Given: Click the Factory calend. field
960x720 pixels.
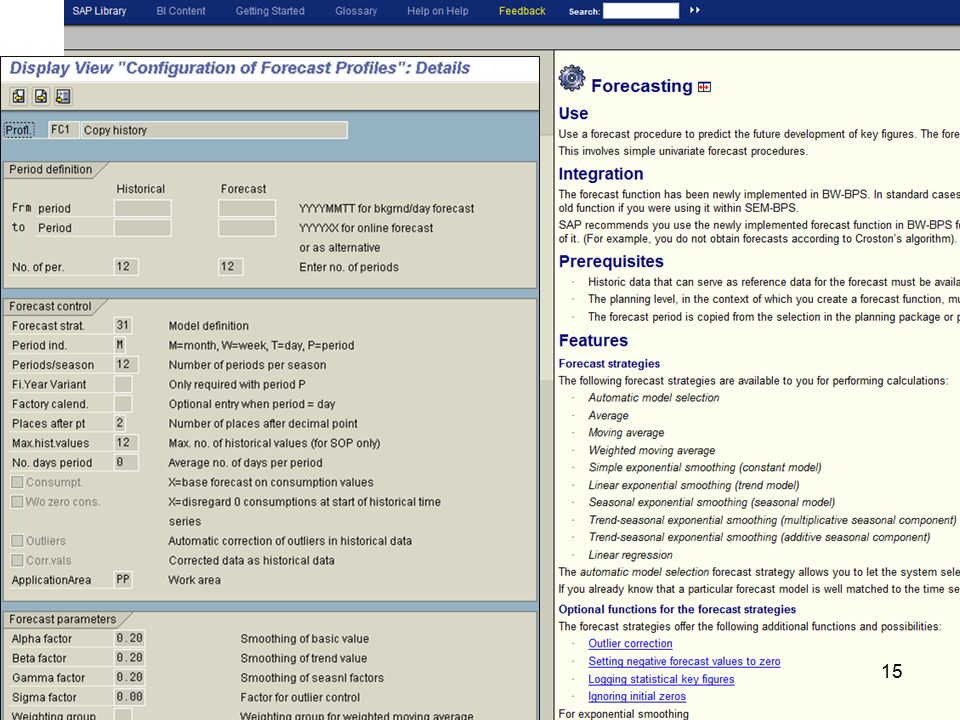Looking at the screenshot, I should 123,404.
